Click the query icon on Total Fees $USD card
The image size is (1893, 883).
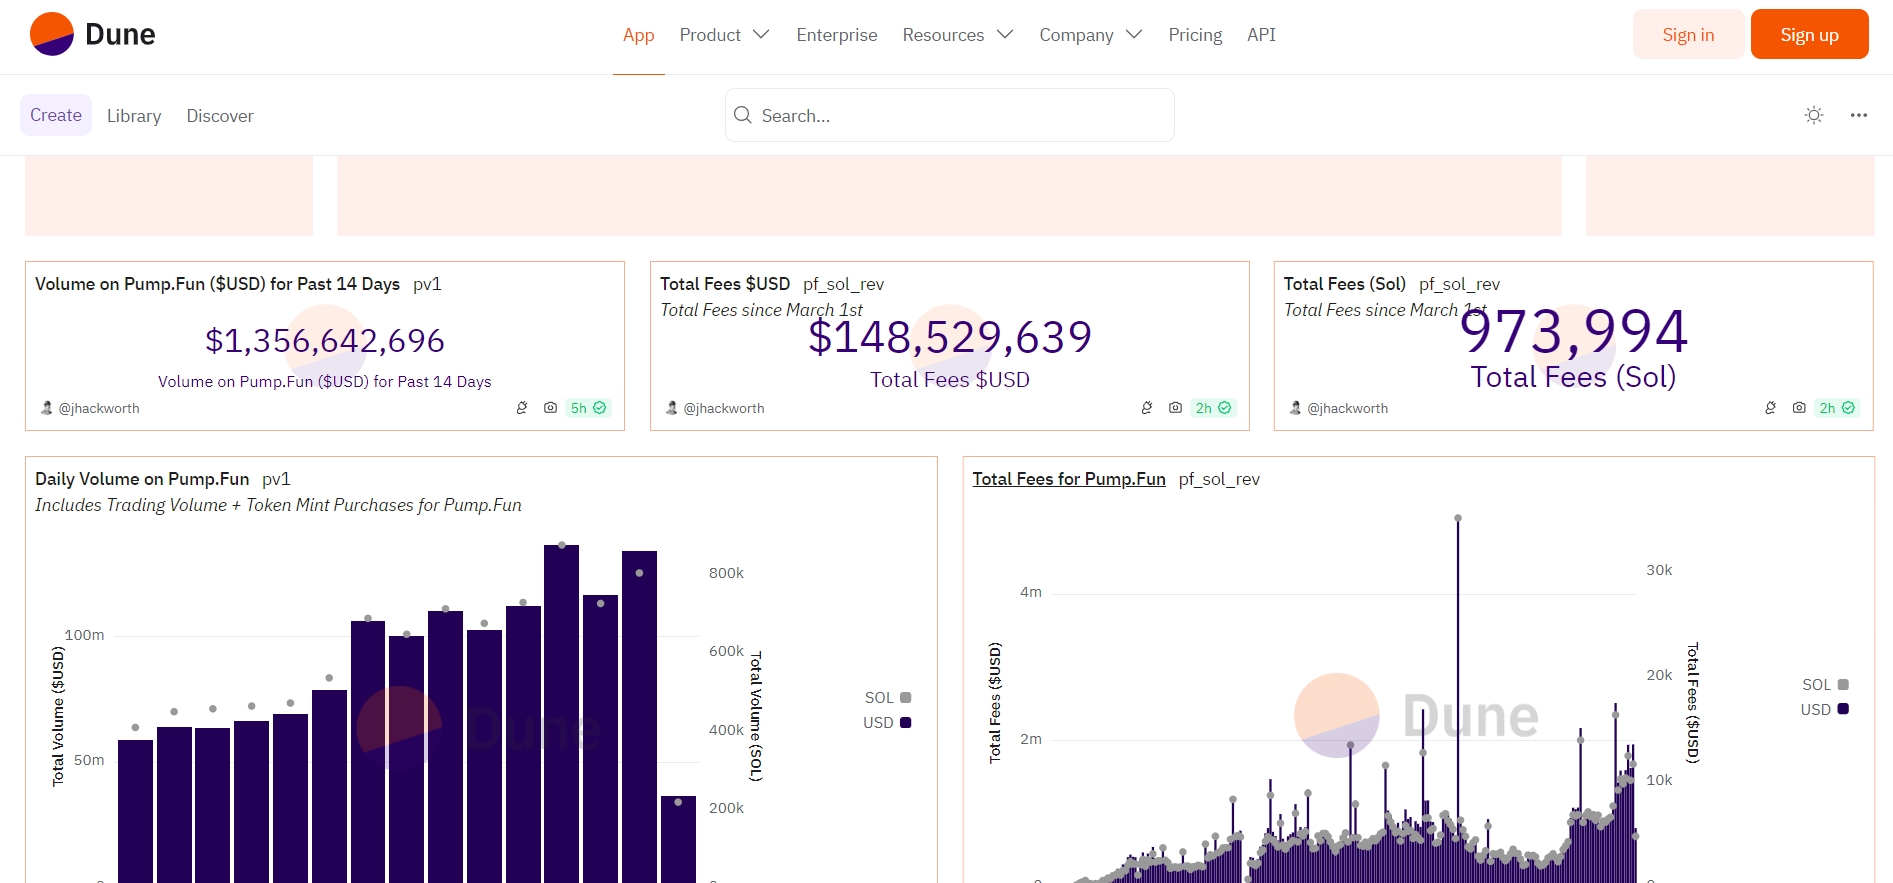pos(1147,408)
